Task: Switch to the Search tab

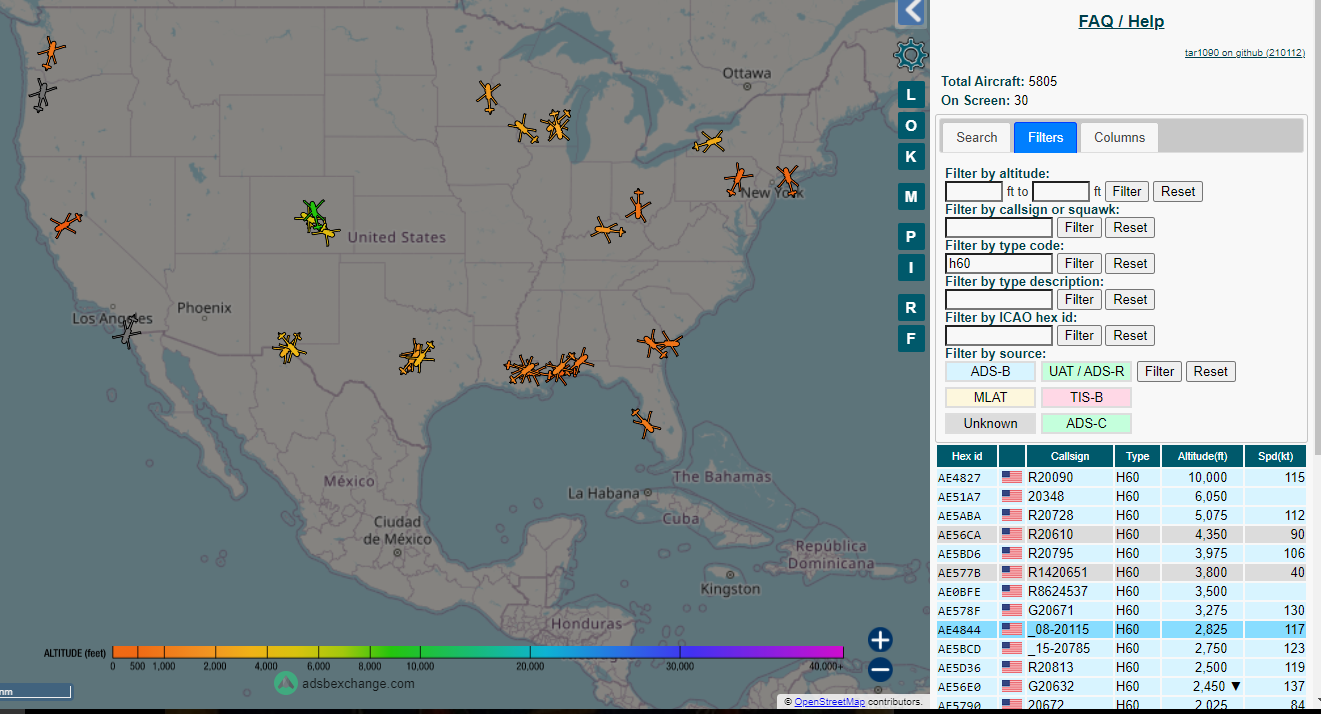Action: (976, 138)
